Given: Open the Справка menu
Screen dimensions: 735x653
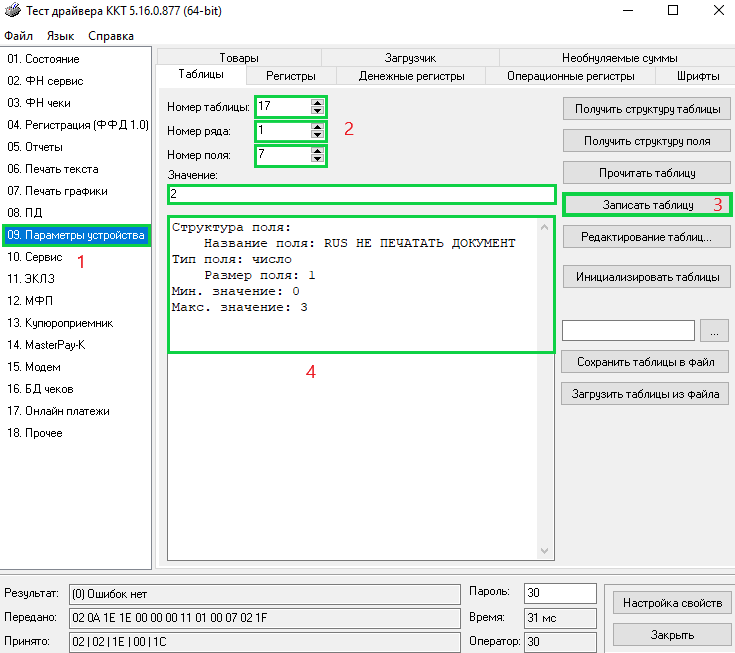Looking at the screenshot, I should tap(111, 36).
